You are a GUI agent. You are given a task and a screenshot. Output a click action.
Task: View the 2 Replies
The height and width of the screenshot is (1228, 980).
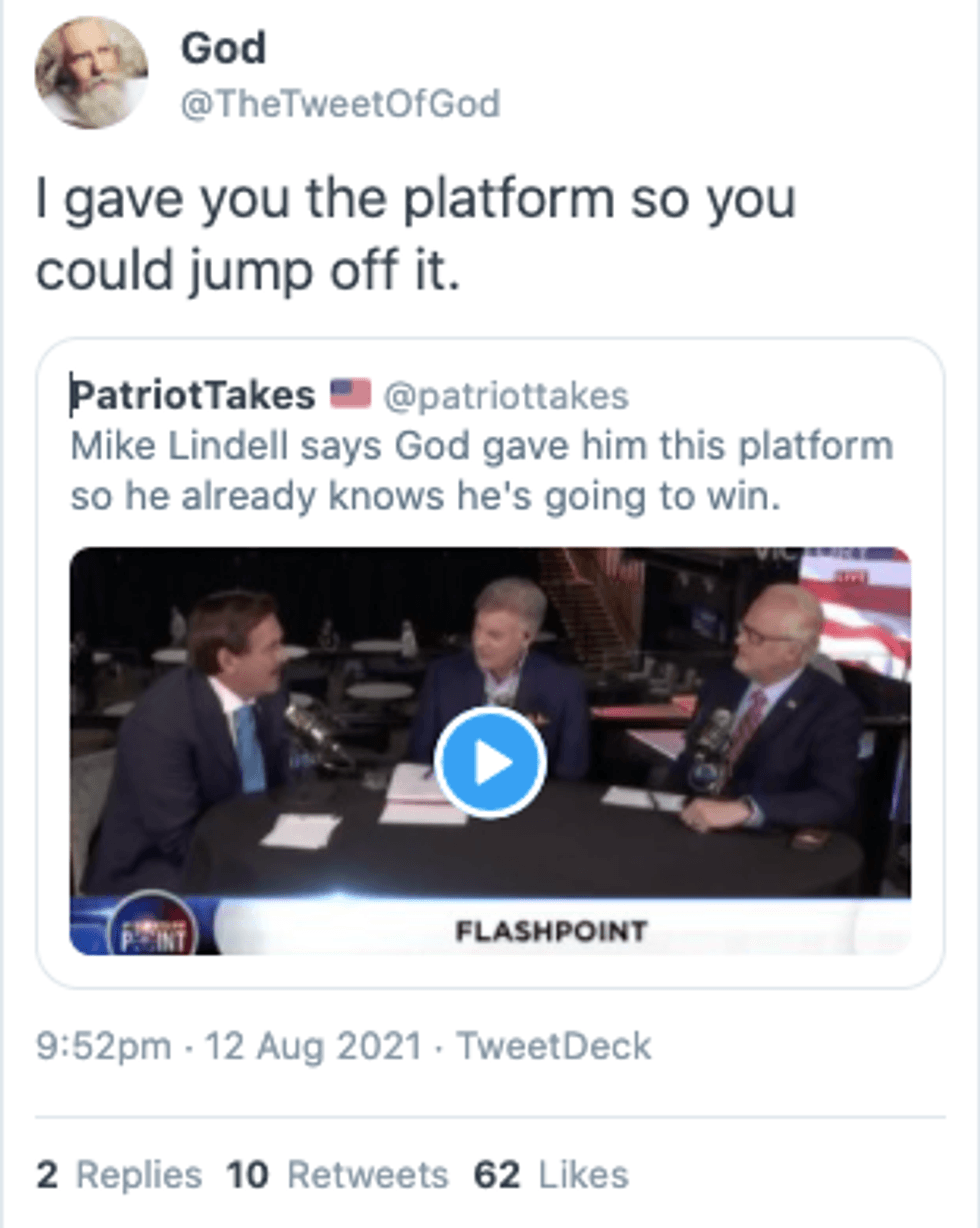click(x=119, y=1175)
